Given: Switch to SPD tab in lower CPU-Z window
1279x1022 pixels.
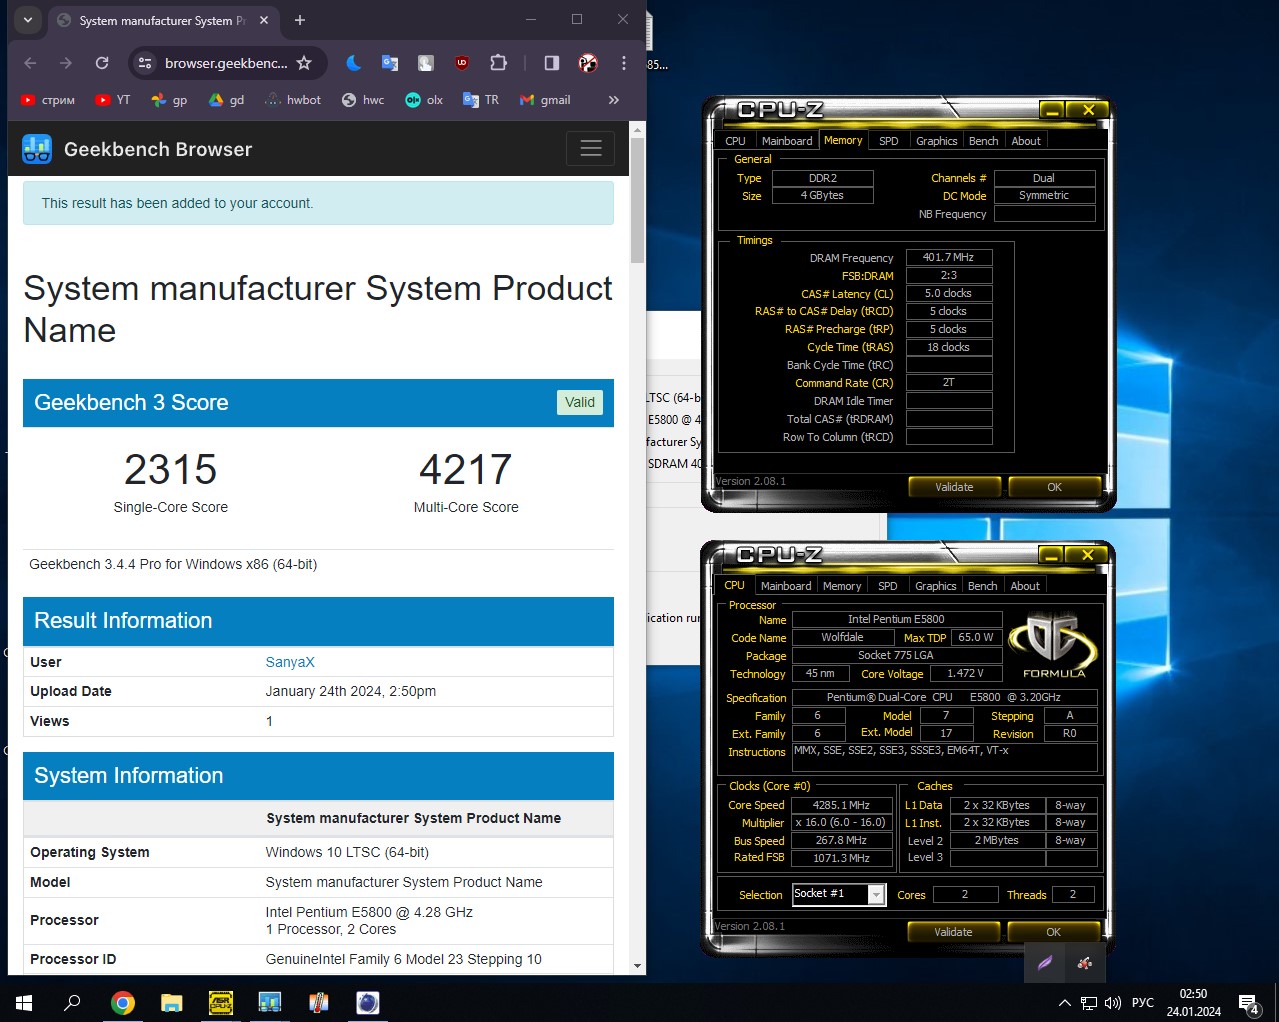Looking at the screenshot, I should [888, 586].
